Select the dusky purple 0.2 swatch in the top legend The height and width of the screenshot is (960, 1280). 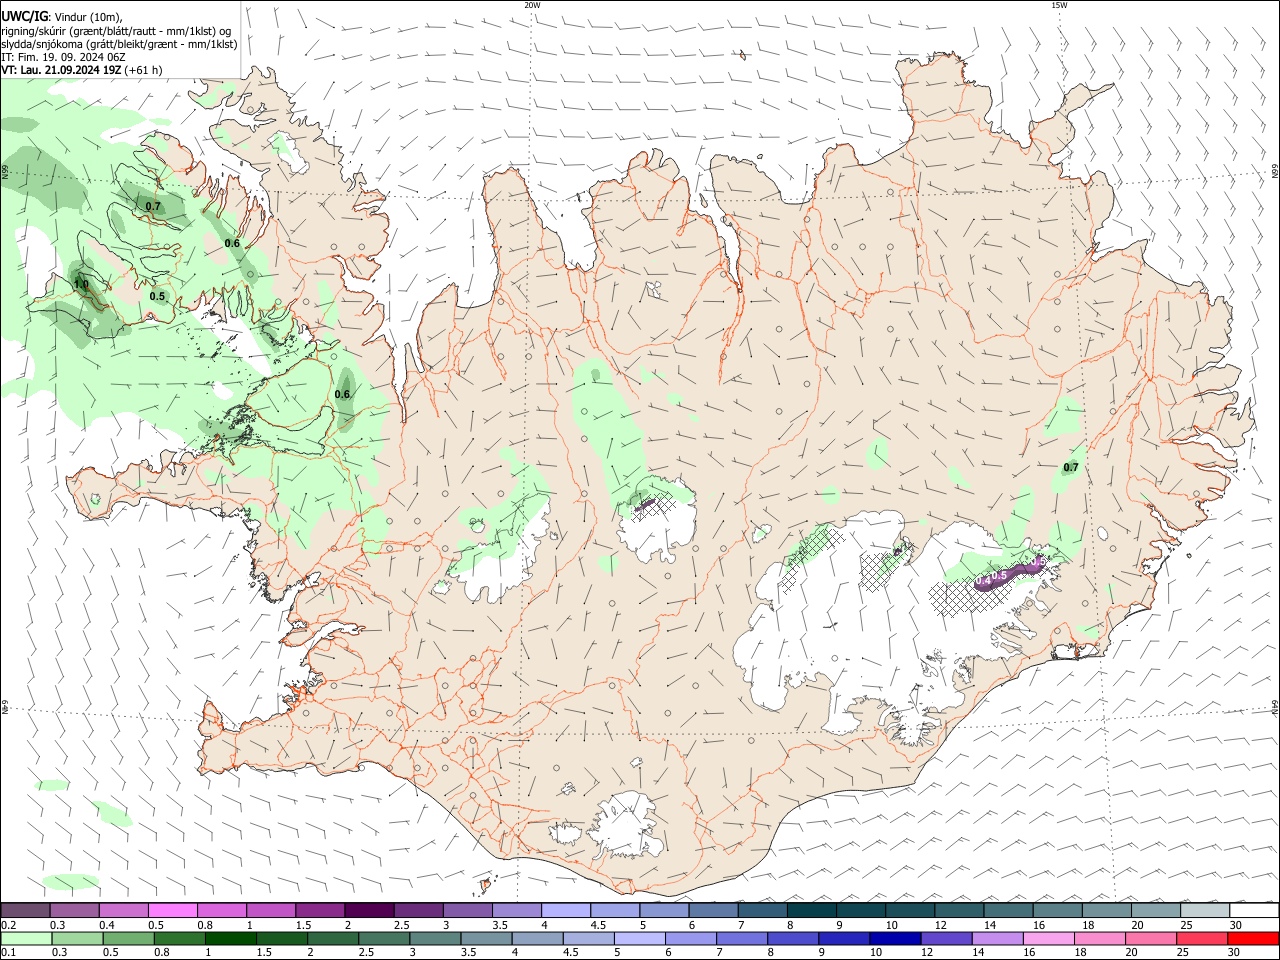[x=25, y=910]
